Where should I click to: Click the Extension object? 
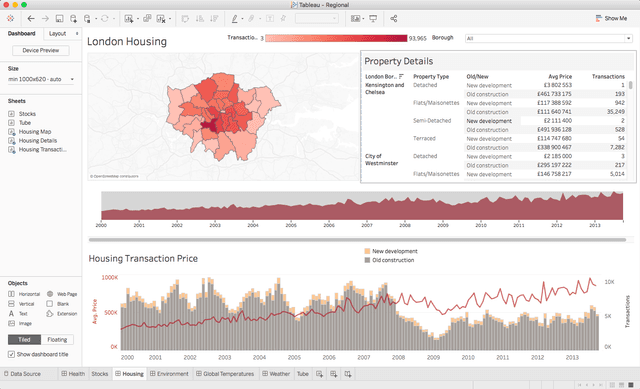pyautogui.click(x=62, y=313)
